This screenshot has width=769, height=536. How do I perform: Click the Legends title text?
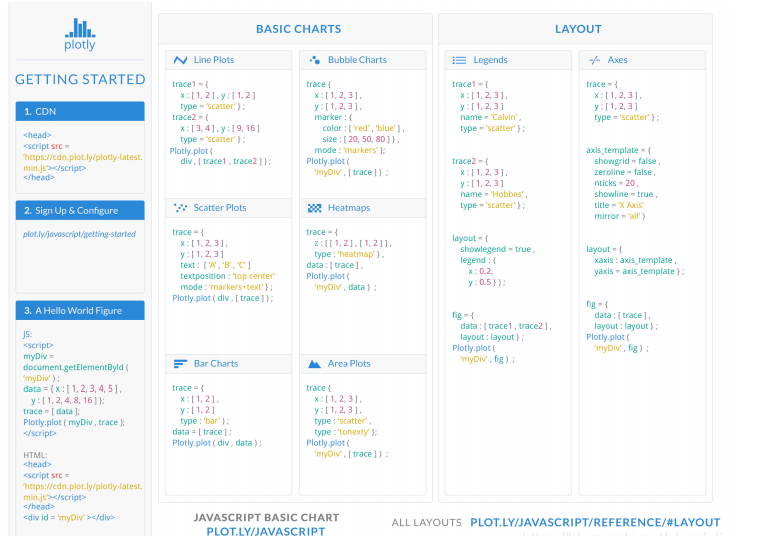tap(490, 60)
